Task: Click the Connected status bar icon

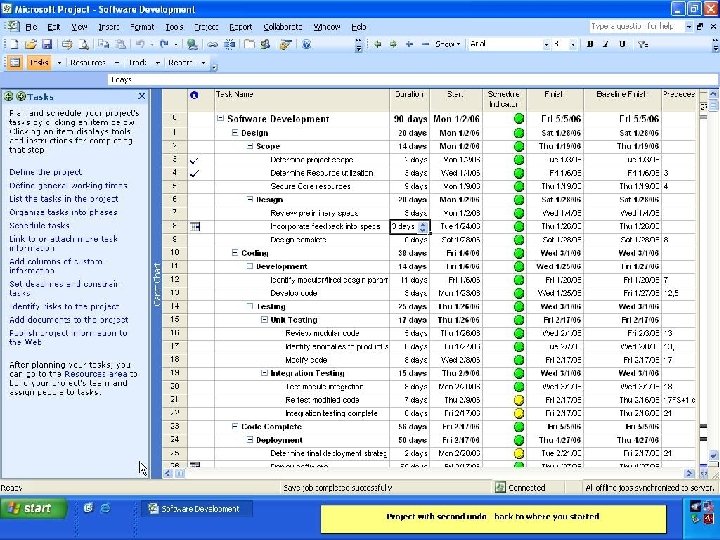Action: pos(500,487)
